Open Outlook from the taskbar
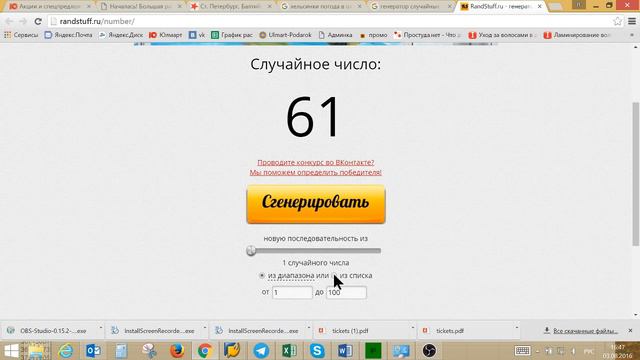640x360 pixels. coord(93,351)
